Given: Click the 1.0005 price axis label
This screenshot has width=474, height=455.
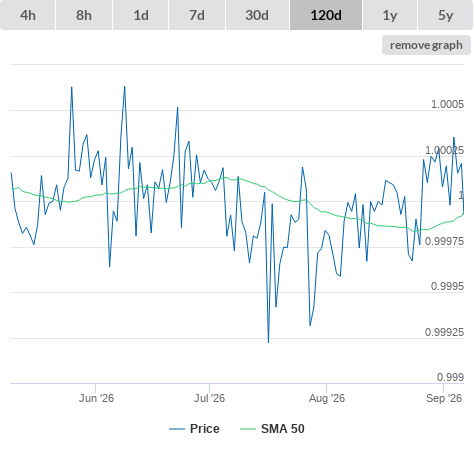Looking at the screenshot, I should [447, 104].
